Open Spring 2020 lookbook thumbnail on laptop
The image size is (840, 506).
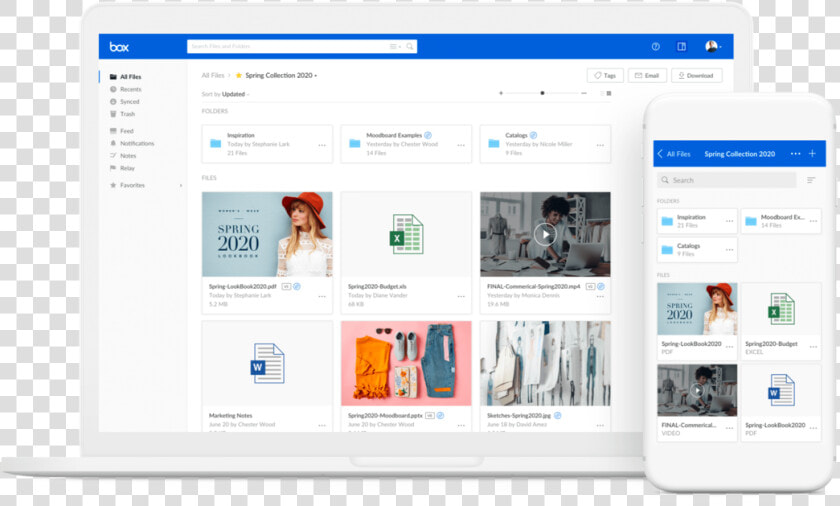[x=267, y=235]
